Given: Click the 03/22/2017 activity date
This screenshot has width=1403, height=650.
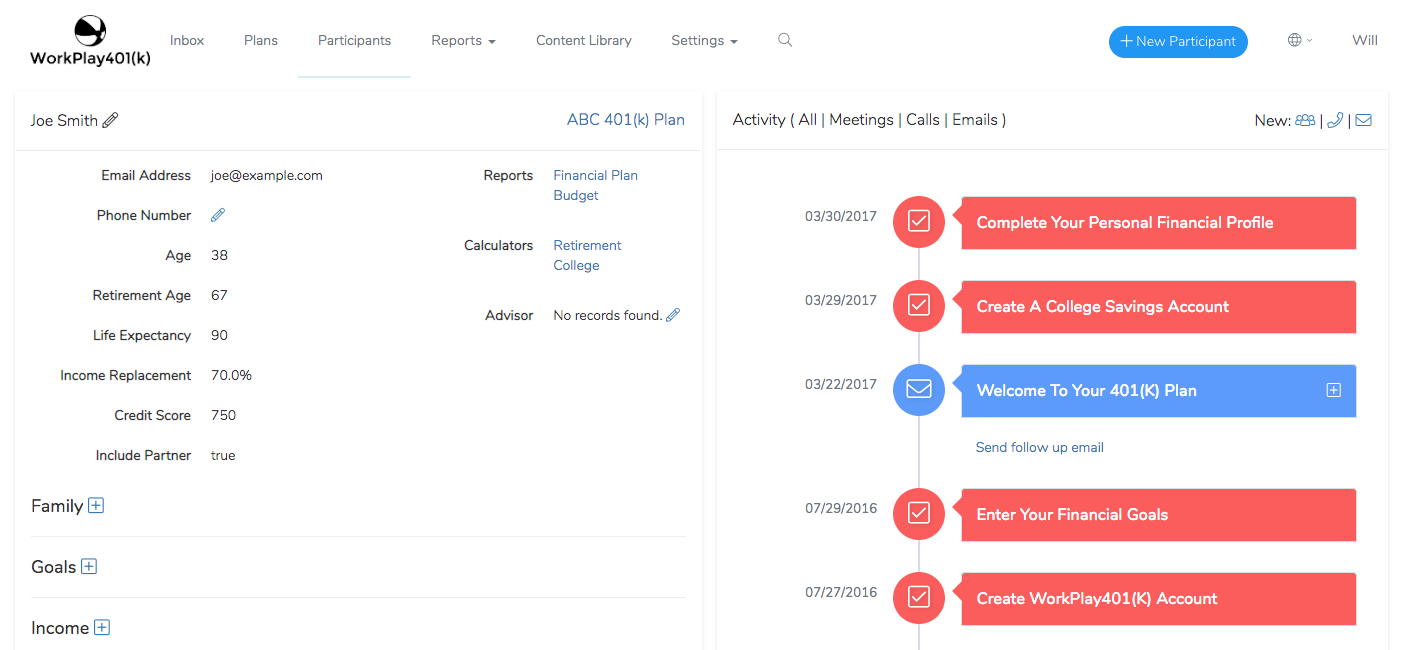Looking at the screenshot, I should pyautogui.click(x=841, y=384).
